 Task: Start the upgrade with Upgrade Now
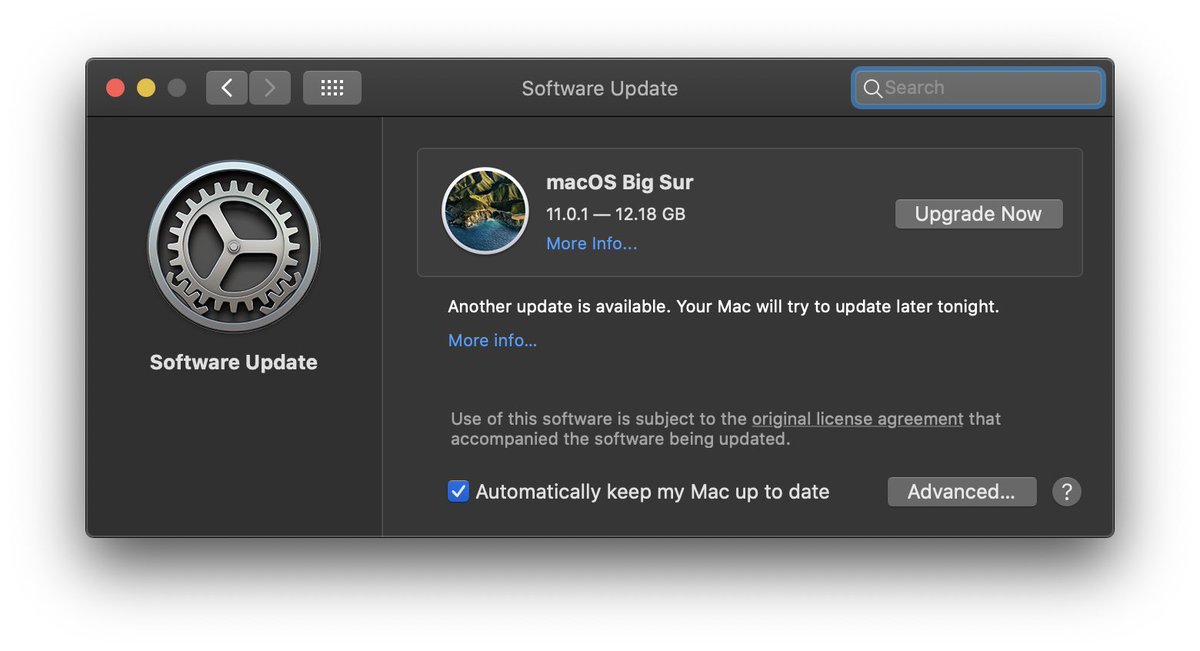point(978,214)
